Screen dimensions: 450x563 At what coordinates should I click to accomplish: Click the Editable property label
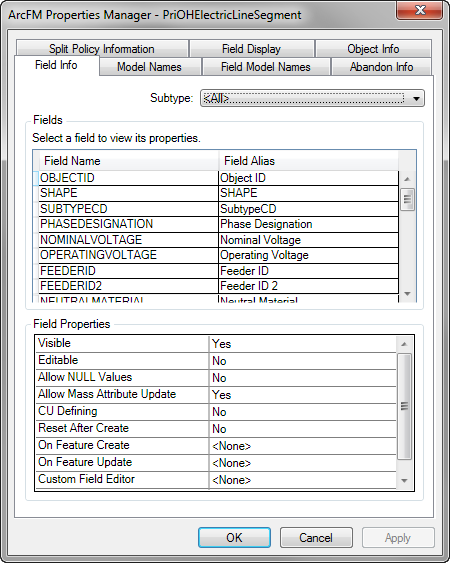coord(58,360)
